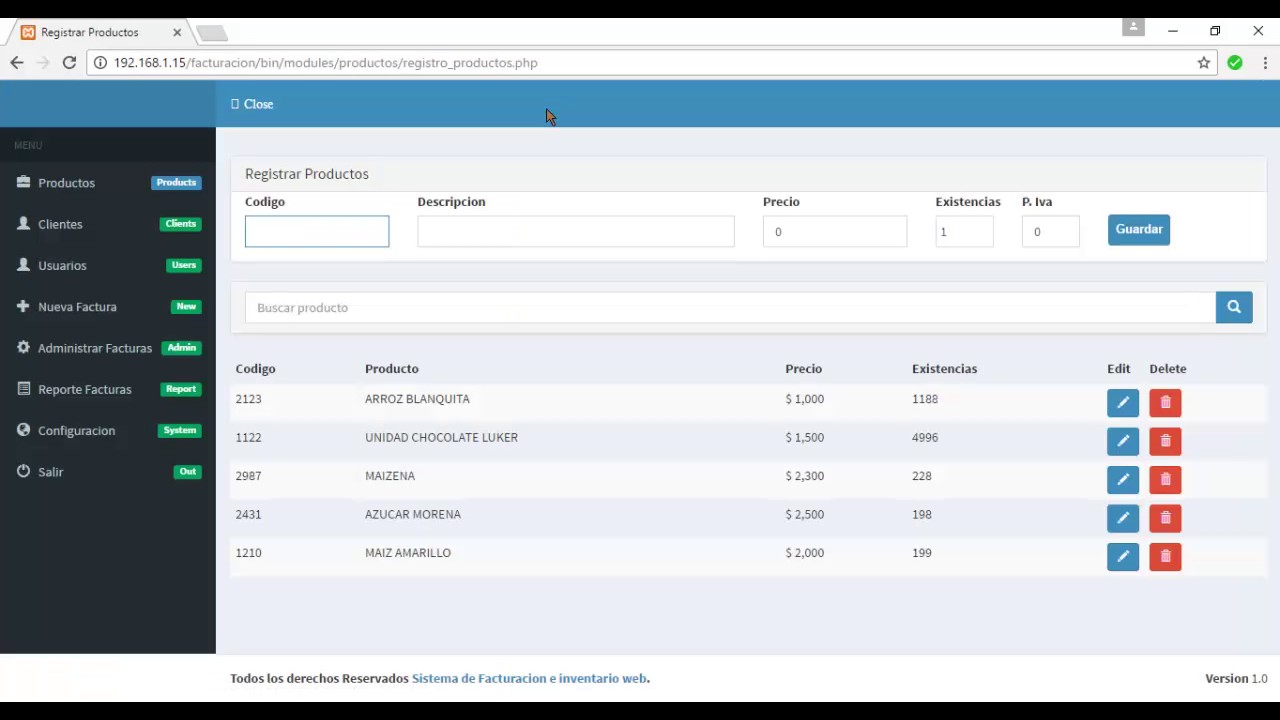Click the Productos briefcase icon in sidebar
The height and width of the screenshot is (720, 1280).
[x=23, y=182]
